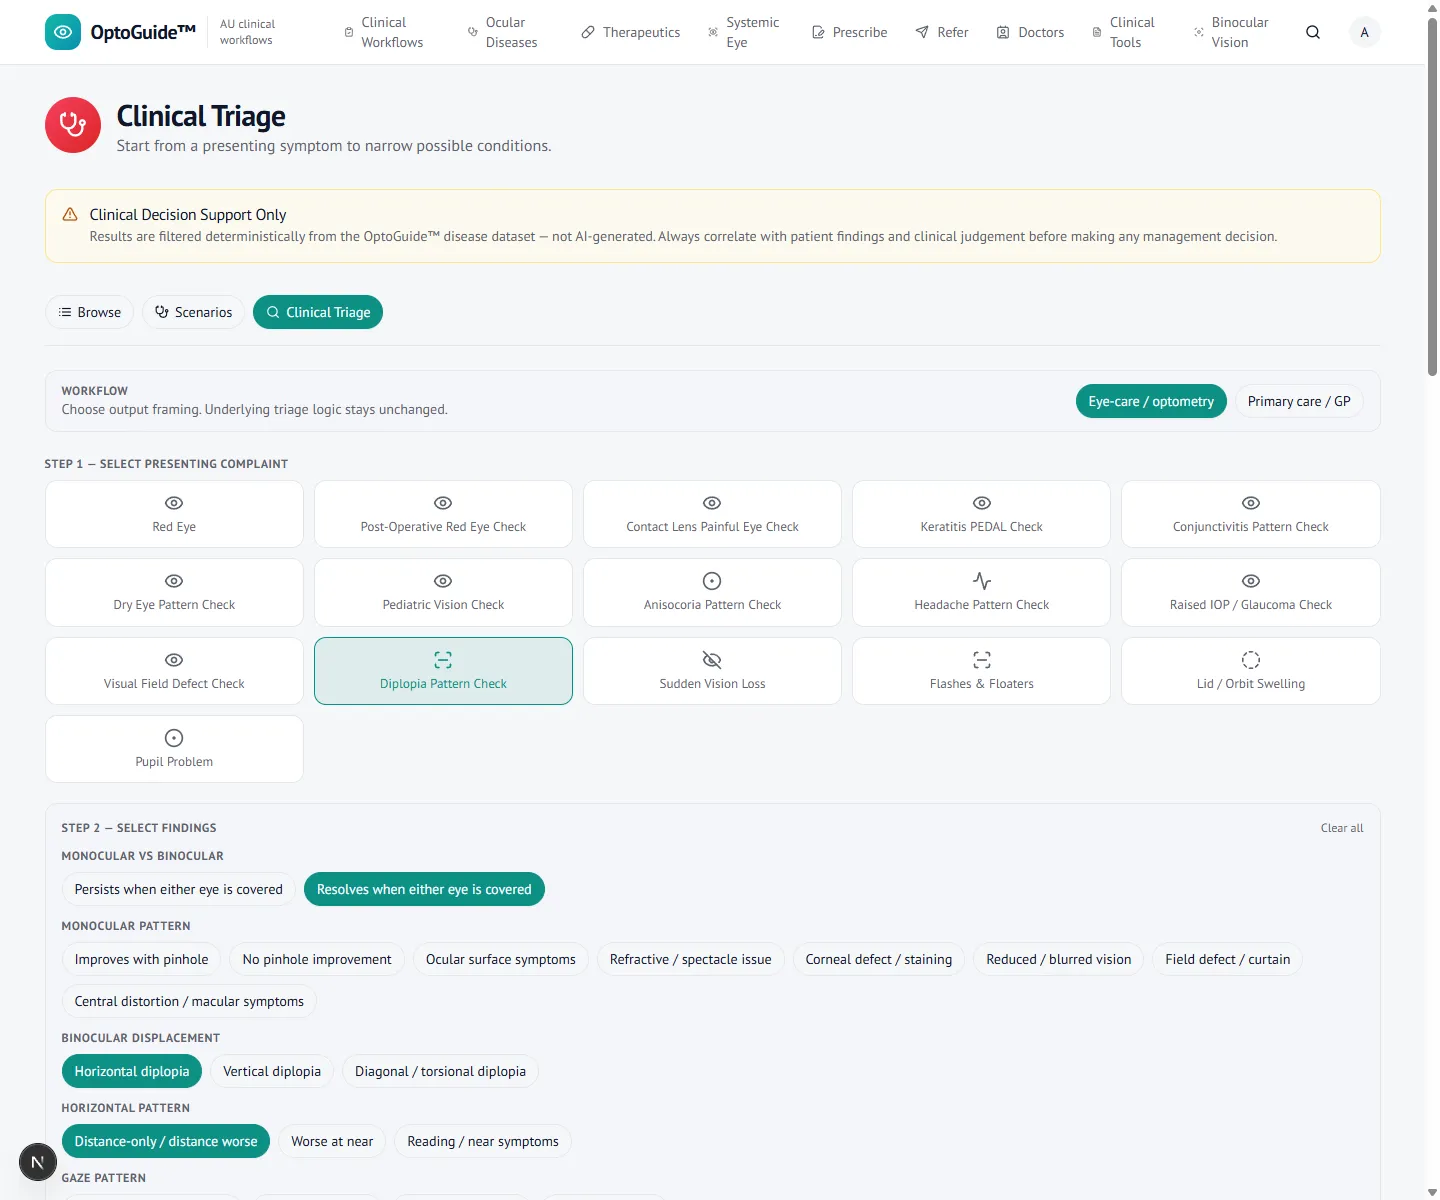Switch to the Browse tab
Viewport: 1440px width, 1200px height.
point(90,312)
